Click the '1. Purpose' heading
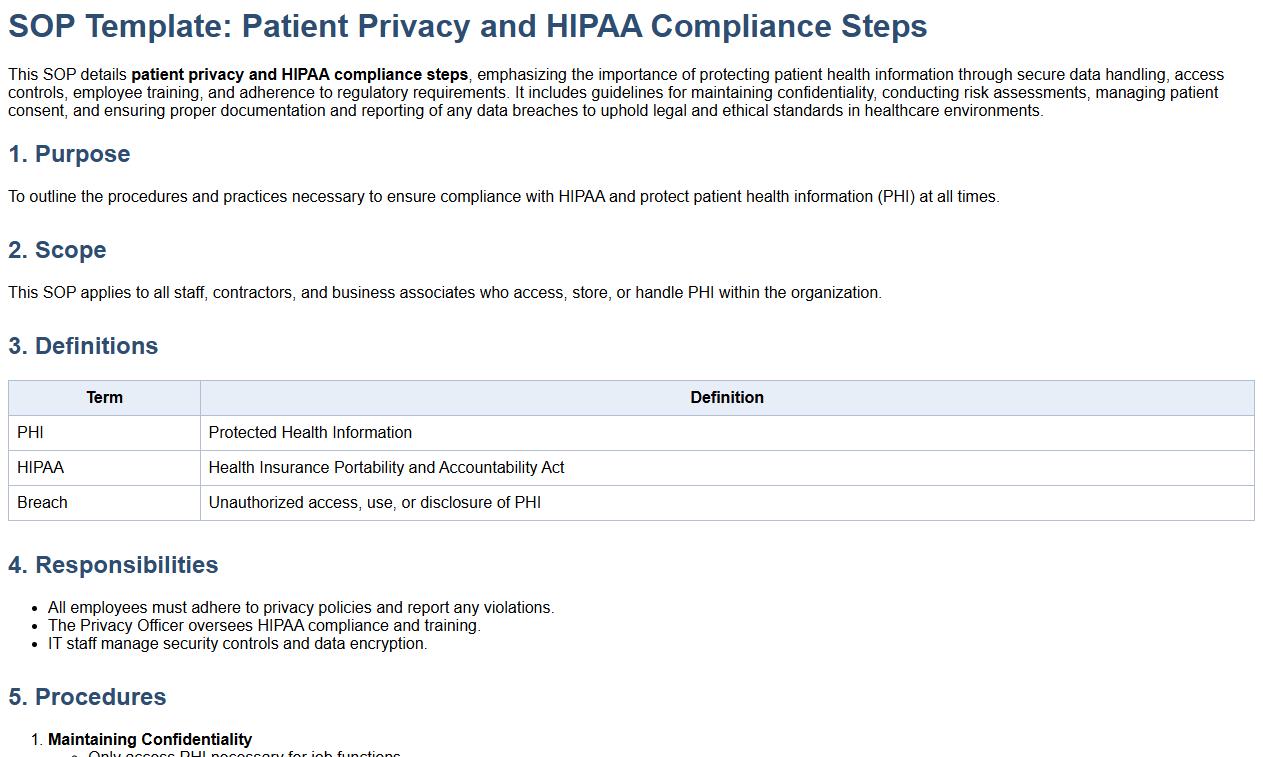 pos(69,154)
